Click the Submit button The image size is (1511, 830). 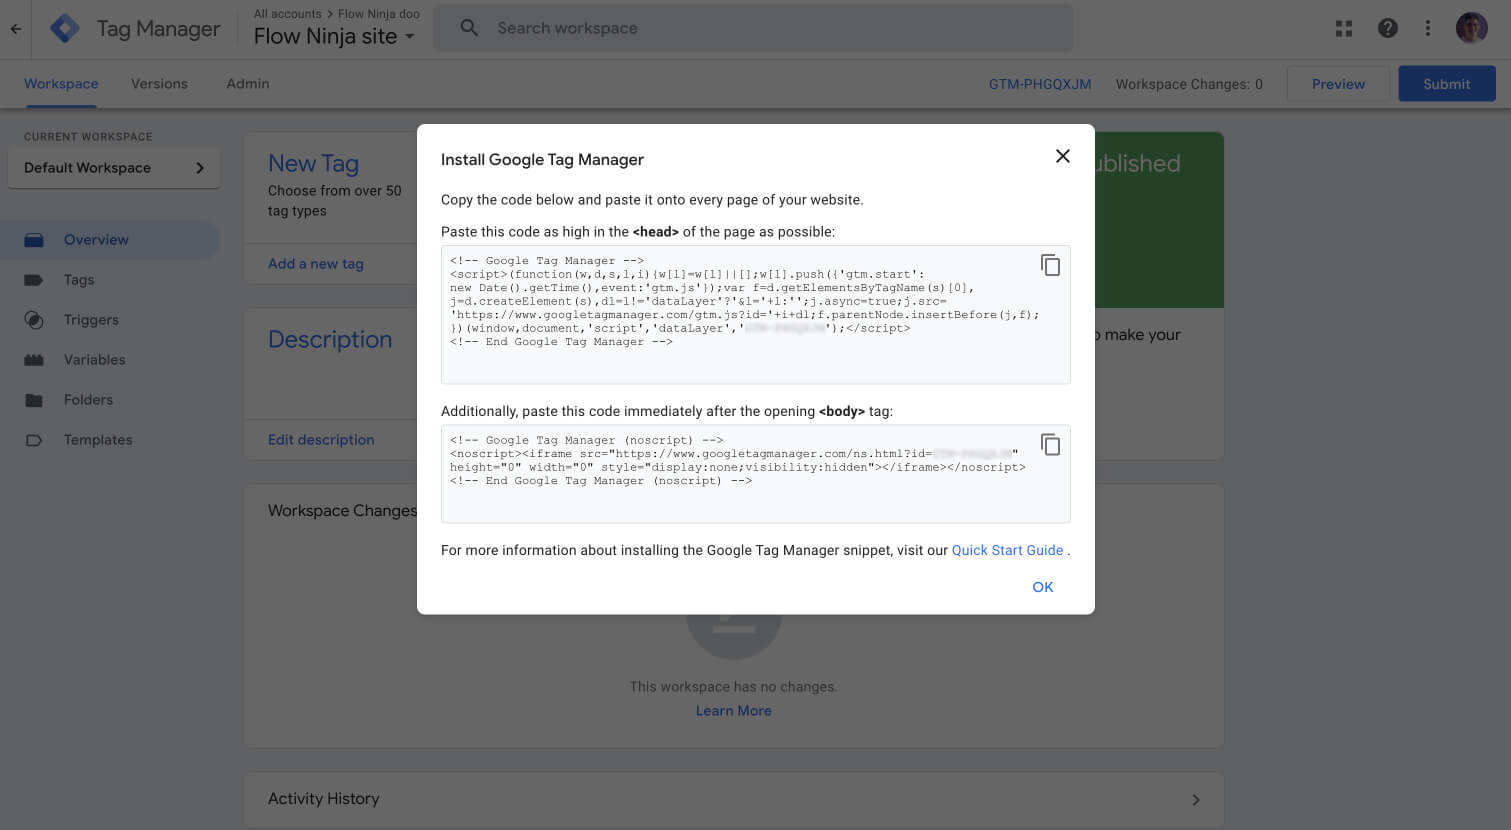click(1447, 84)
